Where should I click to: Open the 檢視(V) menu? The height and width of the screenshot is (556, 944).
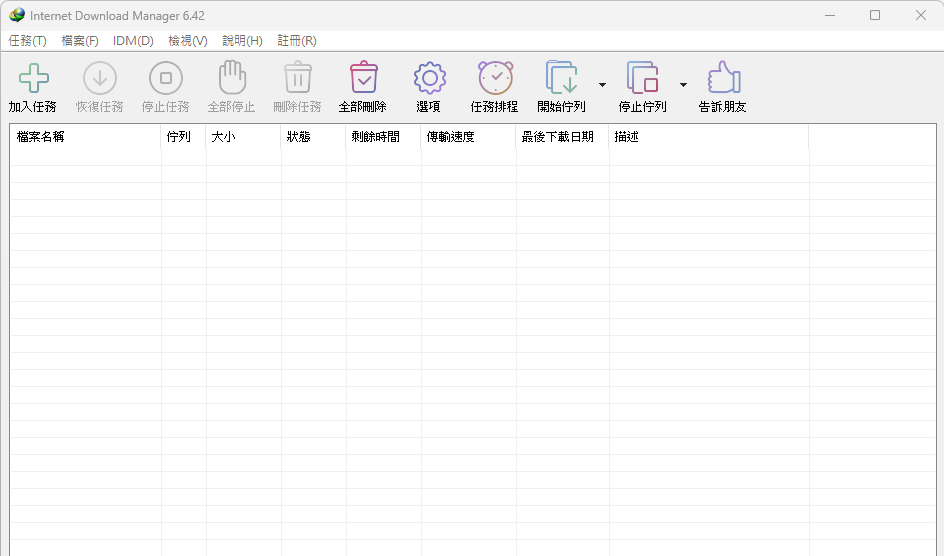coord(188,41)
